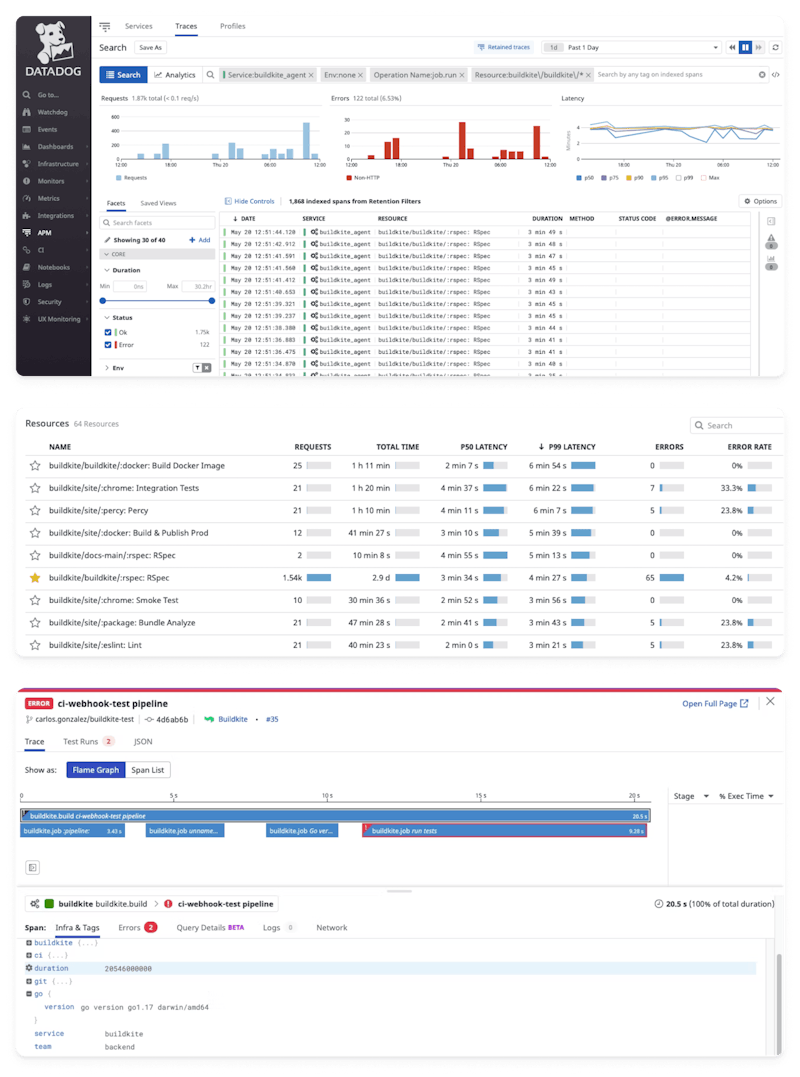Click the Resources search field
The width and height of the screenshot is (800, 1077).
click(736, 425)
